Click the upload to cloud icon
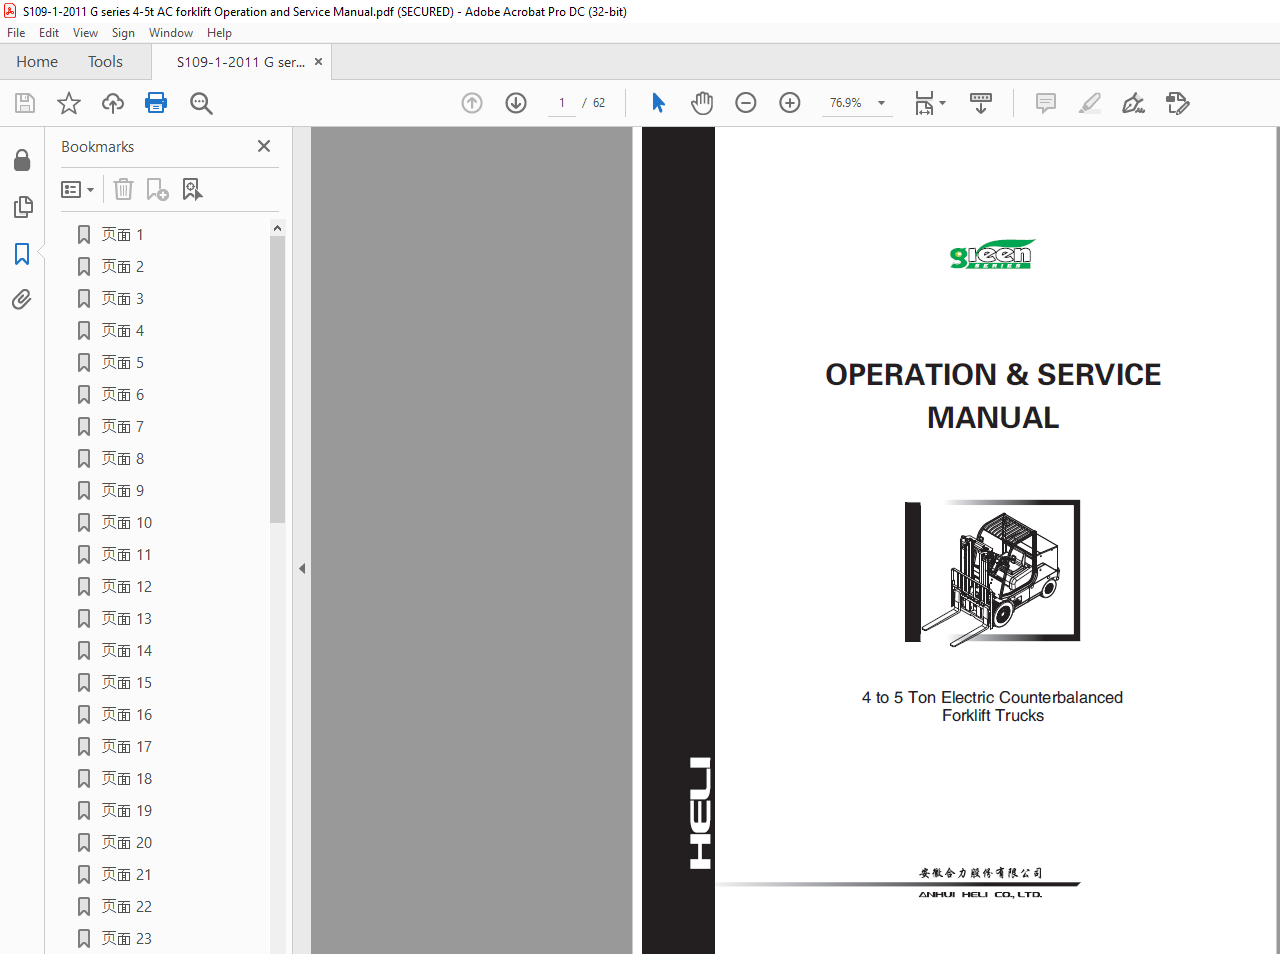The image size is (1280, 954). tap(113, 103)
